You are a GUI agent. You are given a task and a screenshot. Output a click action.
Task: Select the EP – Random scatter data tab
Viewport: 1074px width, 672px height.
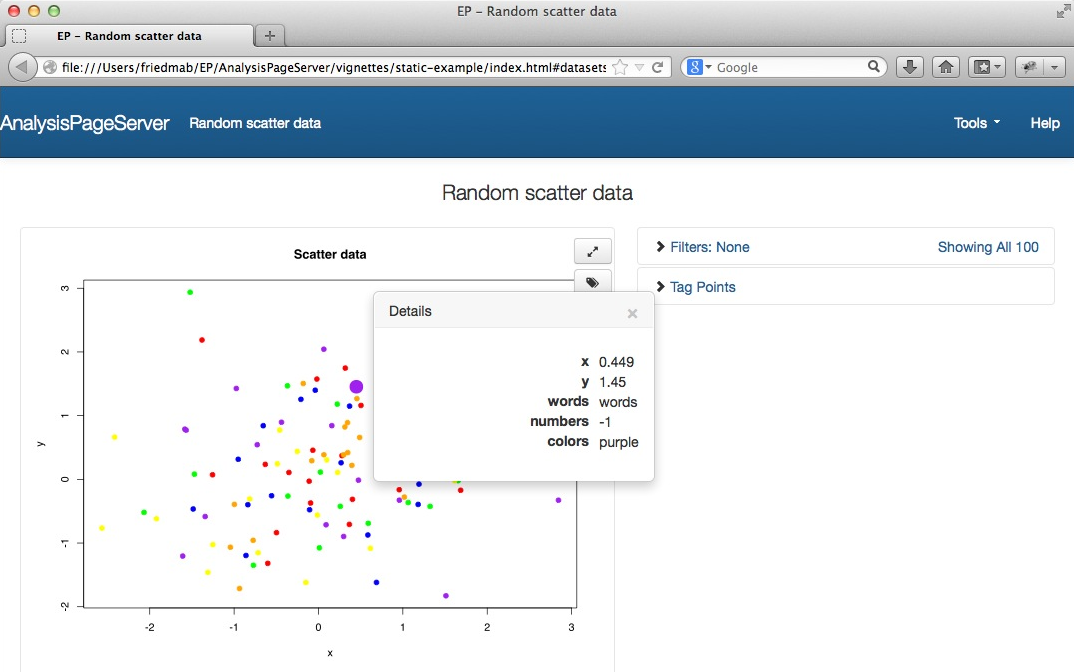pyautogui.click(x=129, y=36)
